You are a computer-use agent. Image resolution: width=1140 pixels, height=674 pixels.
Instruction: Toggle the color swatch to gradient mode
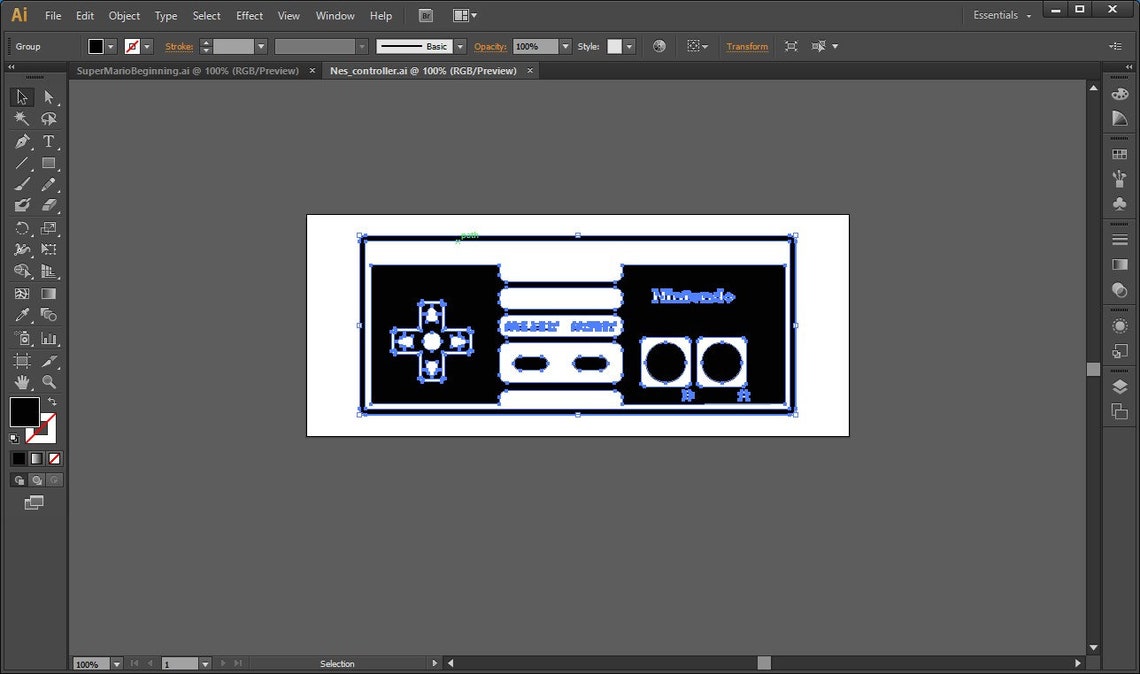pyautogui.click(x=35, y=458)
